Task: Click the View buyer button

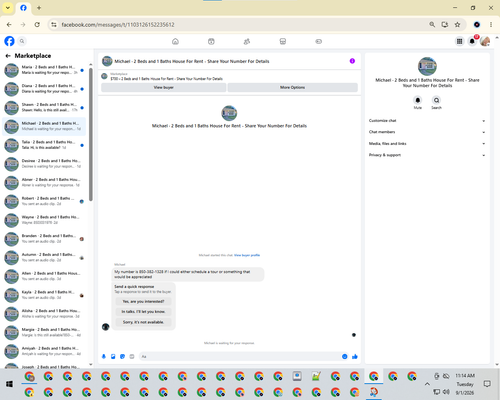Action: [x=164, y=87]
